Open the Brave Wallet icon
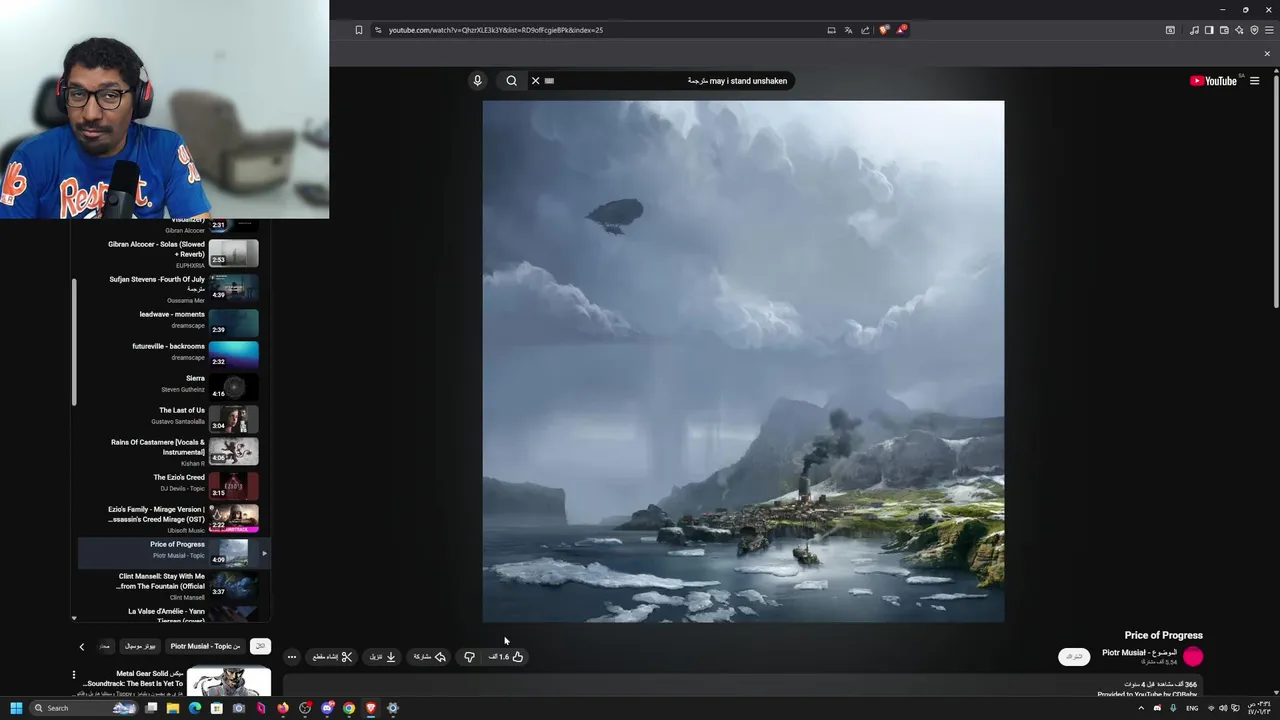The width and height of the screenshot is (1280, 720). pos(1224,30)
